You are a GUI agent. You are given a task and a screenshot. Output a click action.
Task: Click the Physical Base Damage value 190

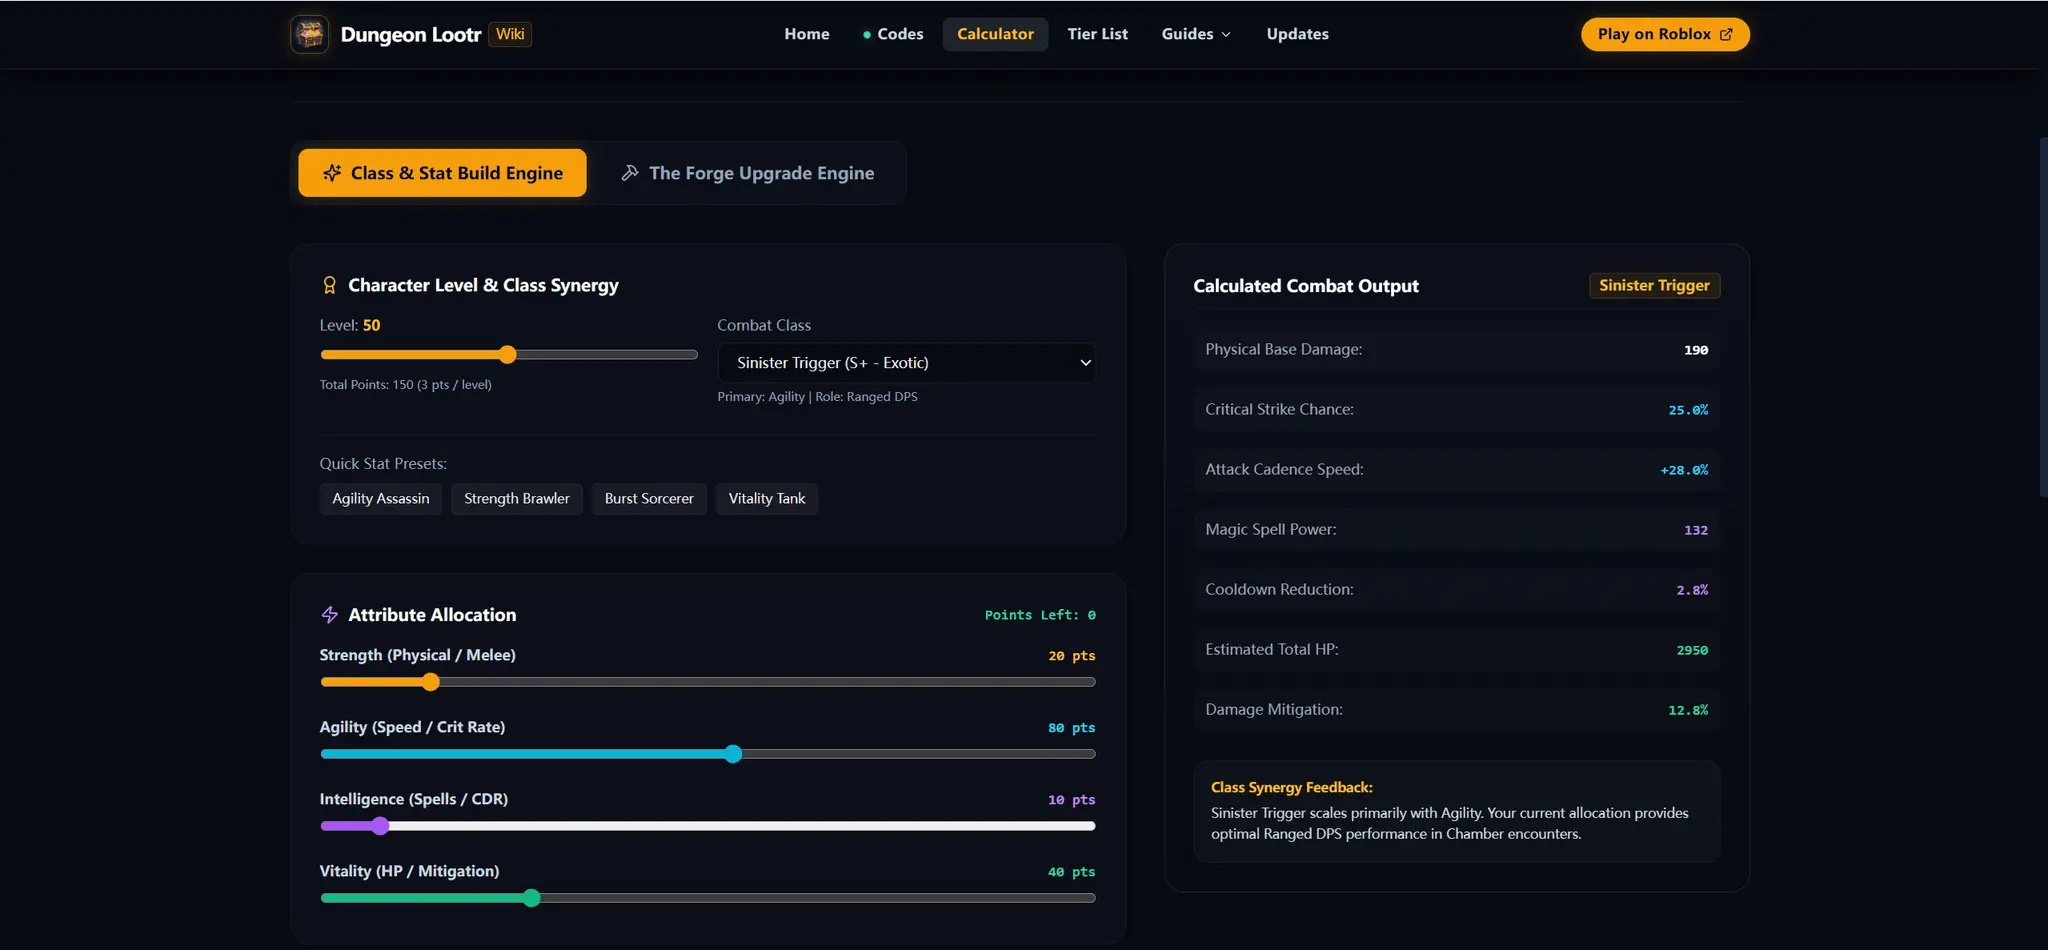[x=1696, y=350]
